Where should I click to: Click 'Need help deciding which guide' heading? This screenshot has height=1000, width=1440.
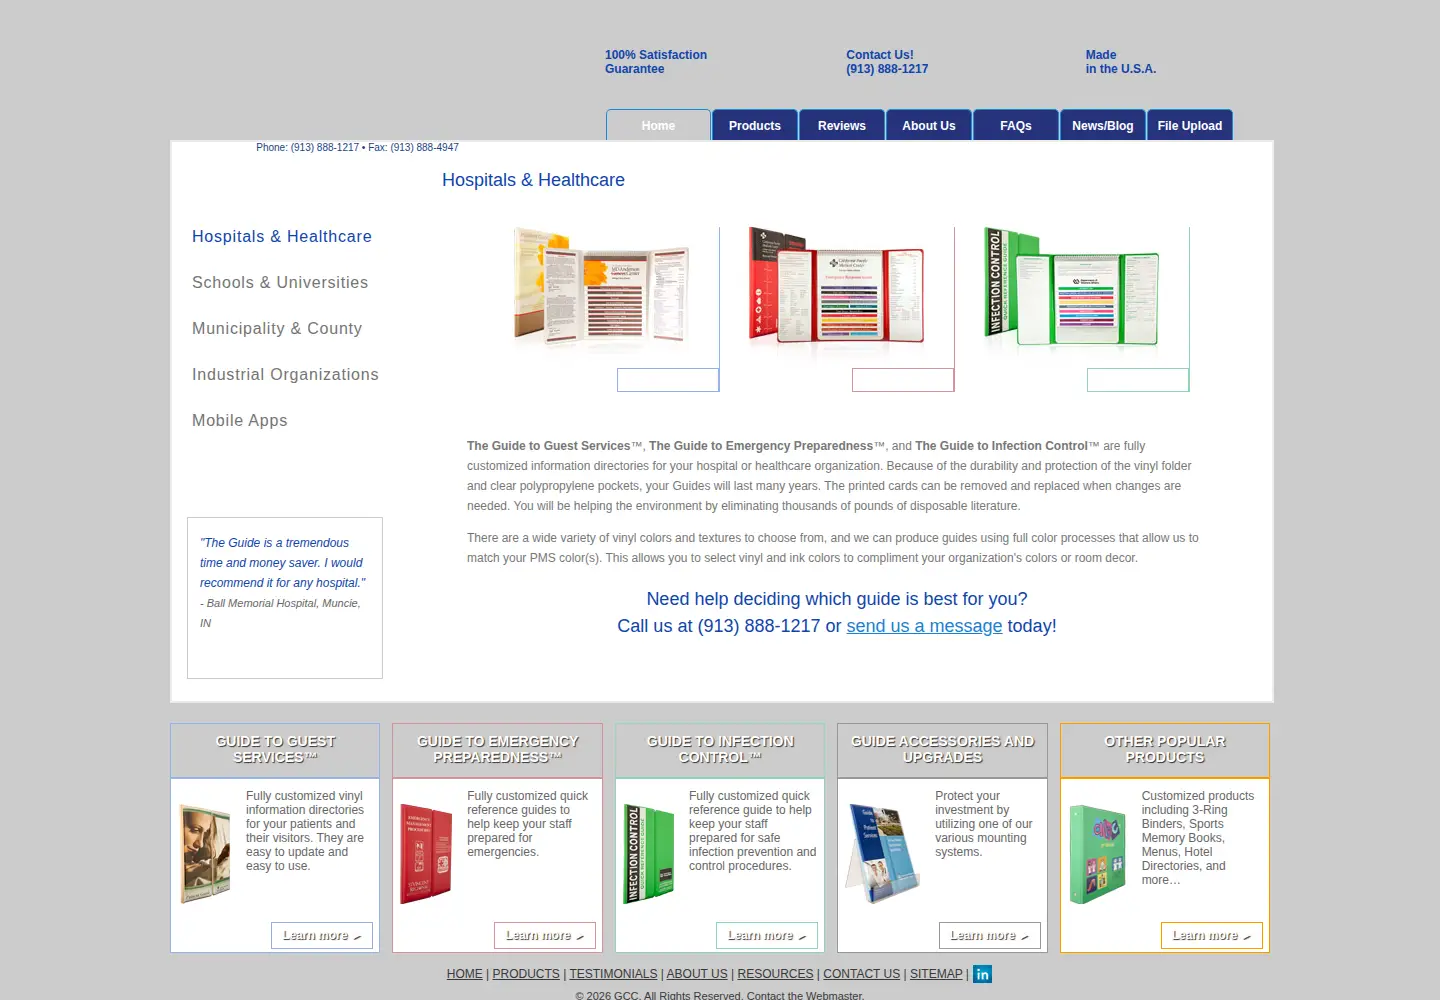[837, 599]
